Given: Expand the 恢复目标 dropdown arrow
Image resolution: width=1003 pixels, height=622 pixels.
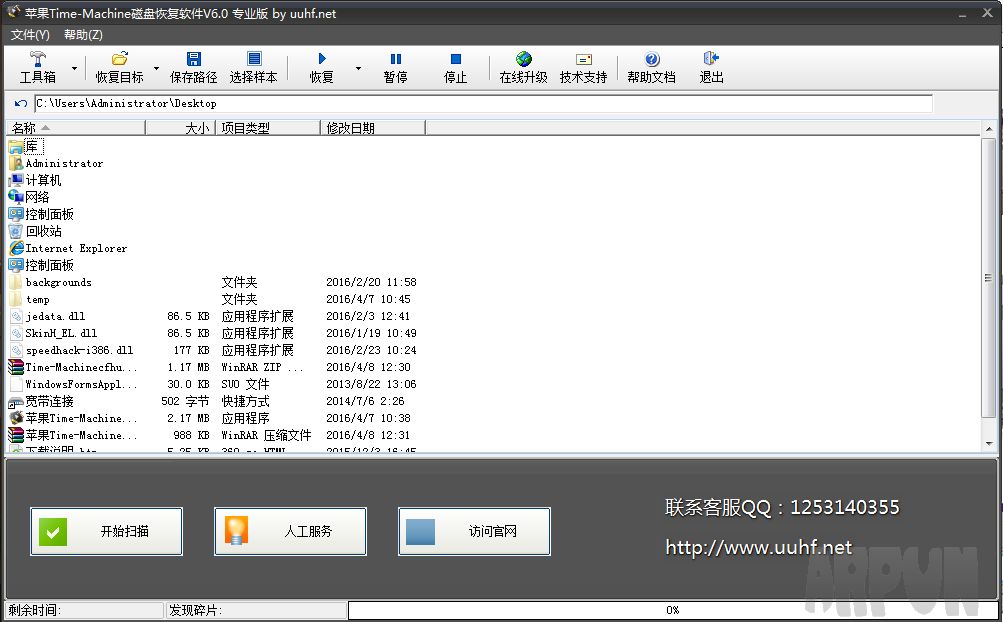Looking at the screenshot, I should 156,68.
